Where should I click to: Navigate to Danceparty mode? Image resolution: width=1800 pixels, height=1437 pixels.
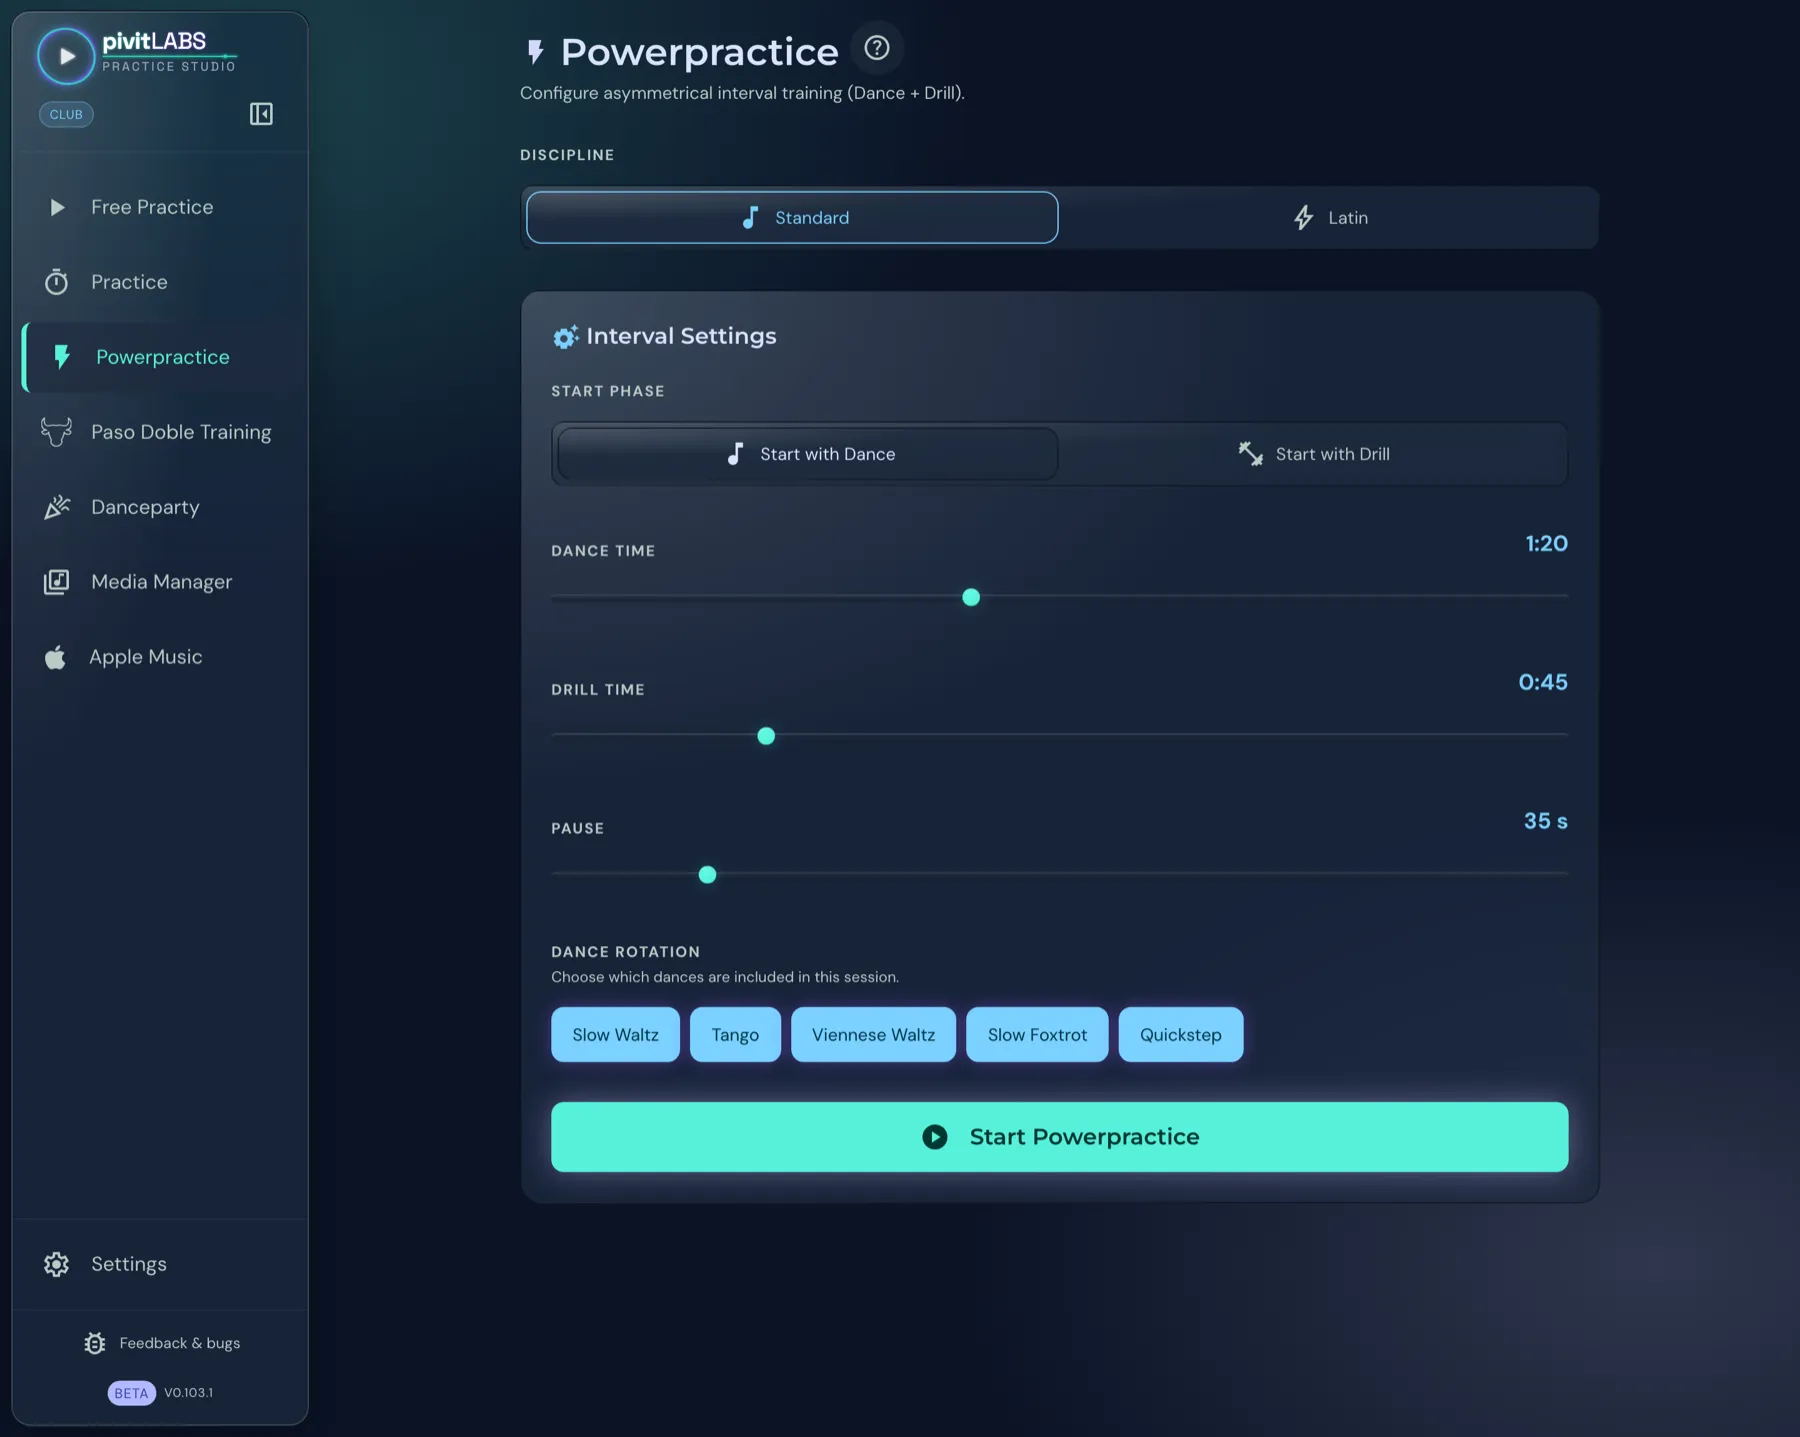coord(160,507)
